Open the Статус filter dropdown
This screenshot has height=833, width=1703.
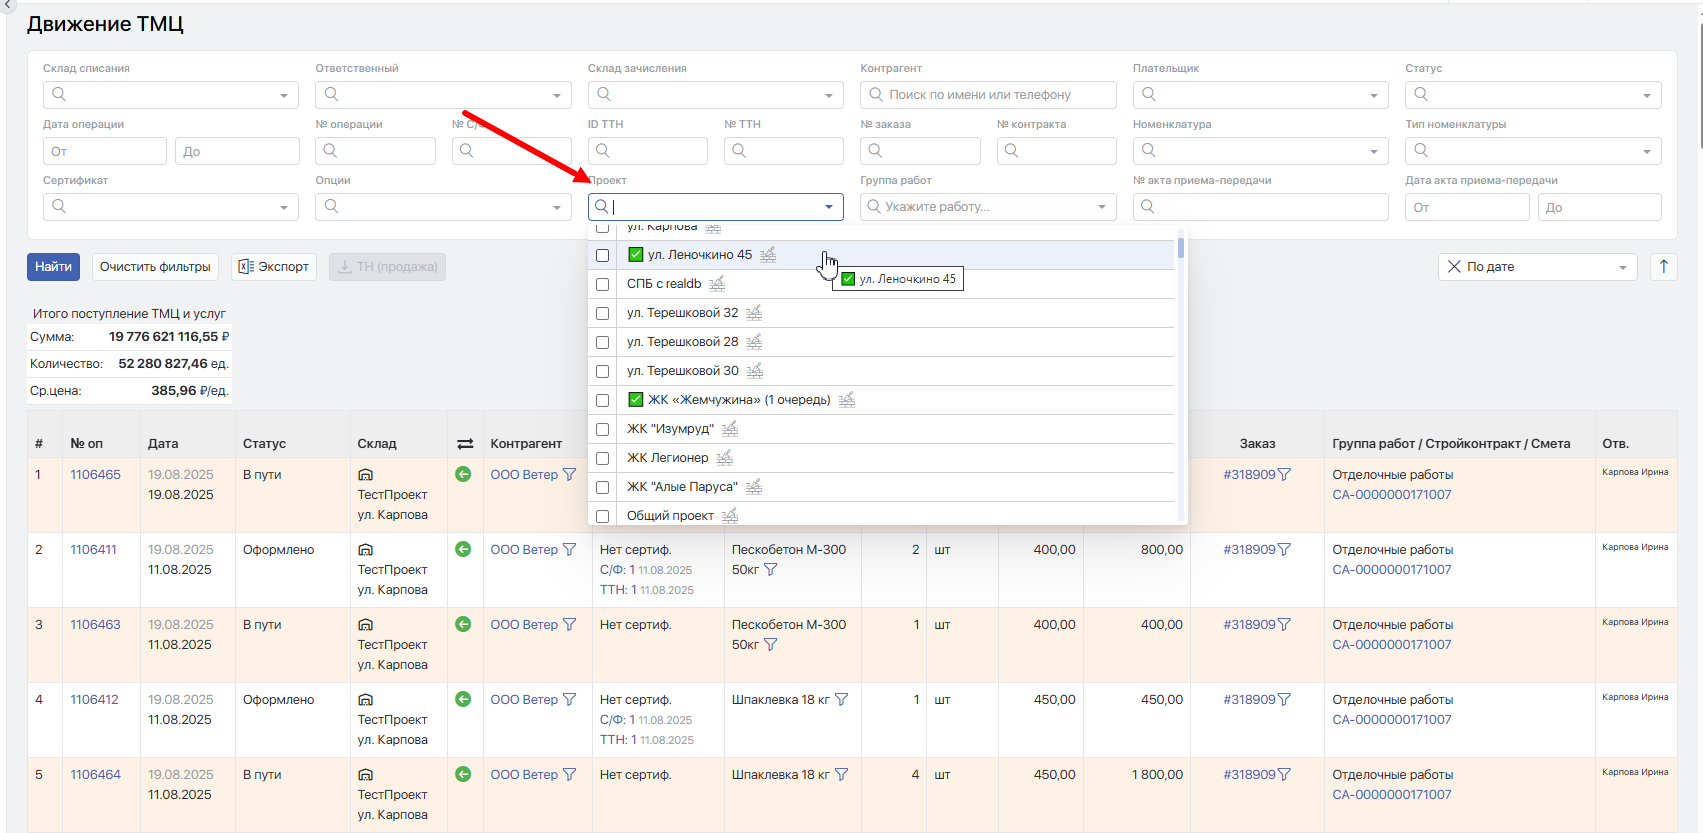pos(1646,95)
